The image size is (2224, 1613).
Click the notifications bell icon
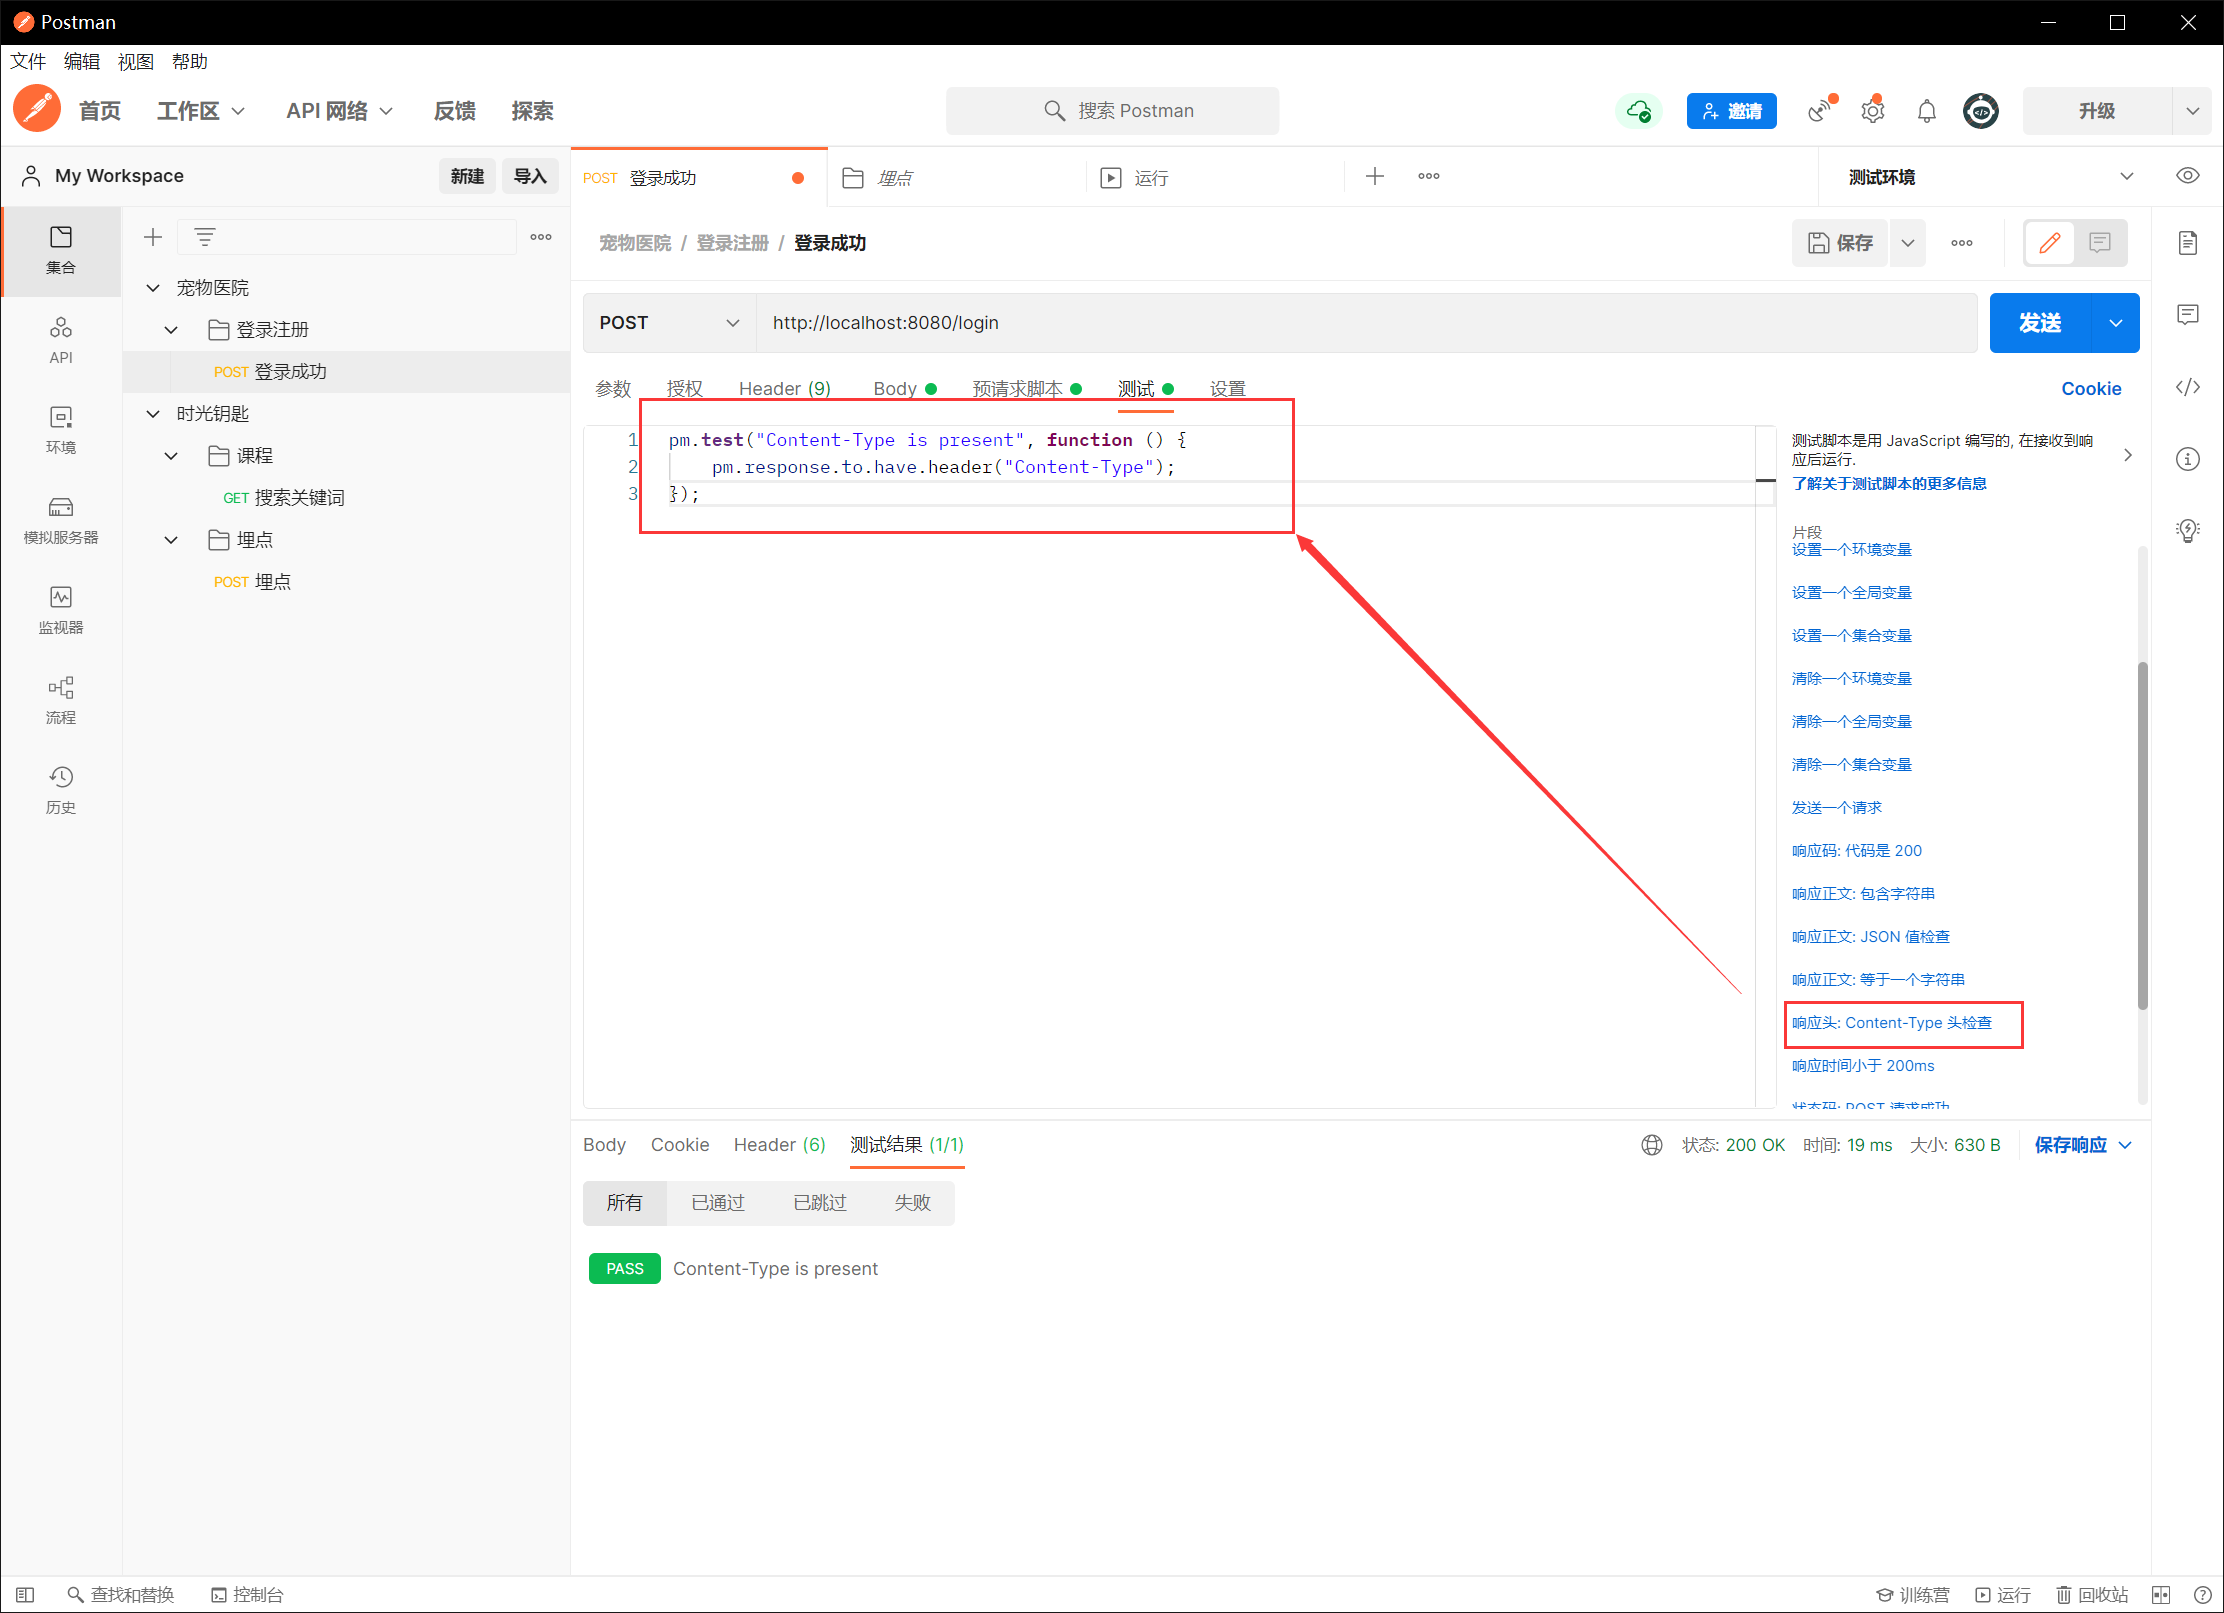coord(1926,111)
